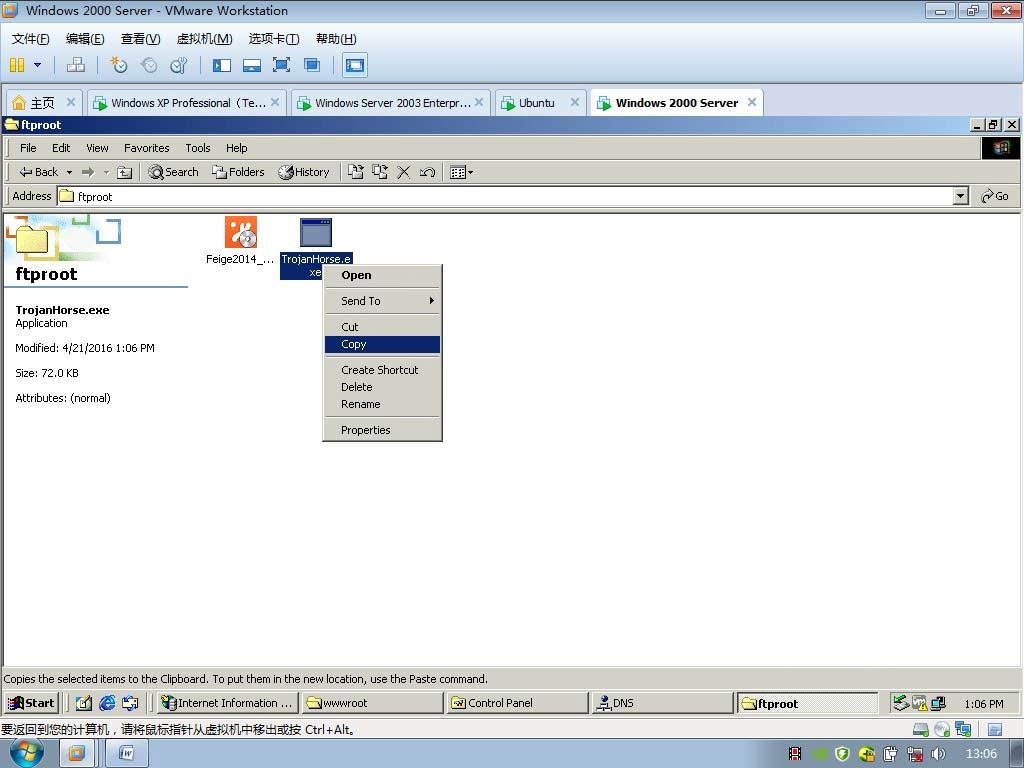Image resolution: width=1024 pixels, height=768 pixels.
Task: Click the Go button
Action: tap(995, 196)
